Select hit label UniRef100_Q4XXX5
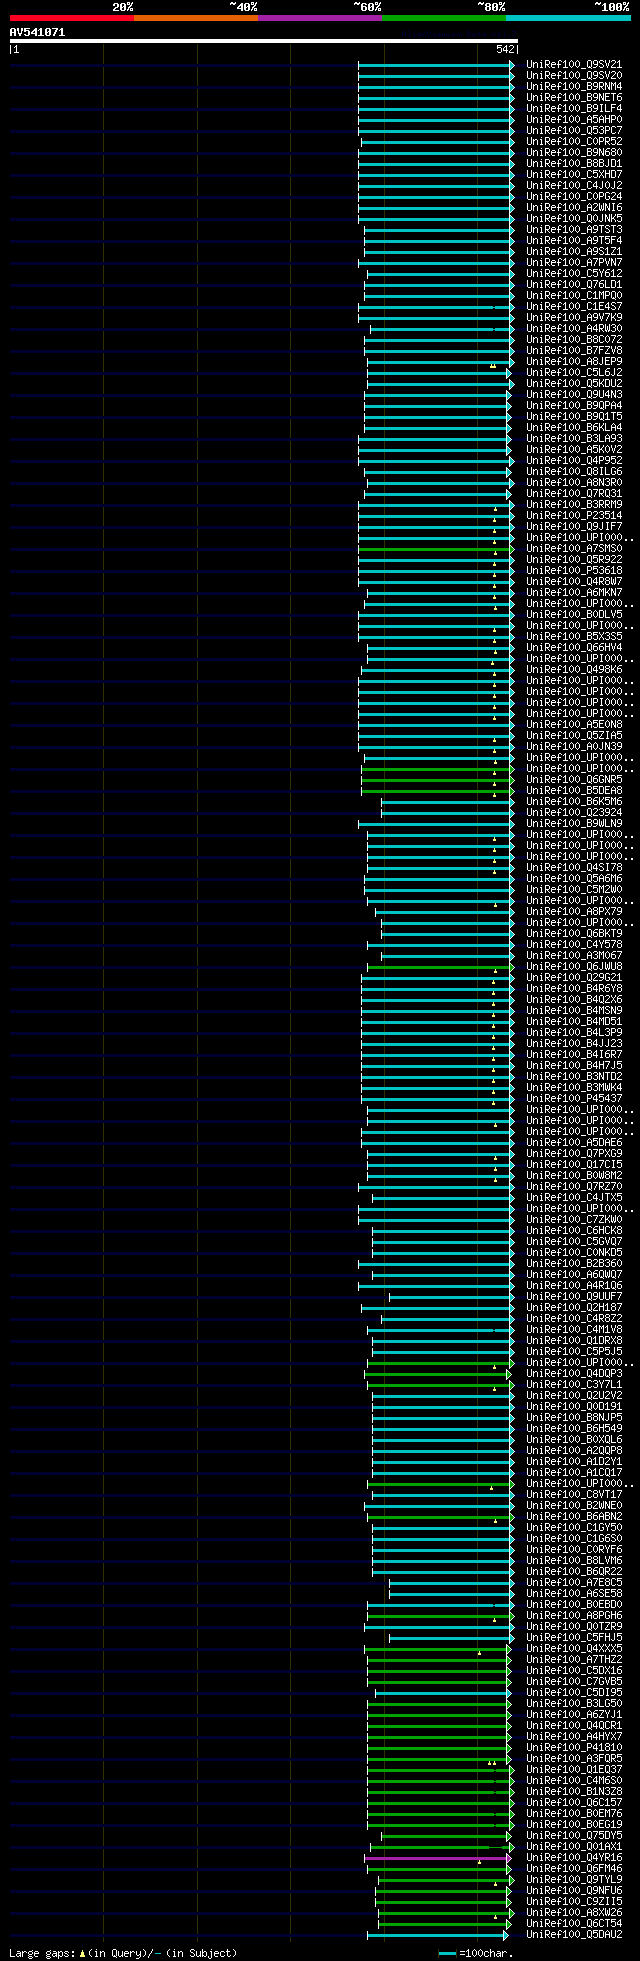Viewport: 640px width, 1961px height. tap(574, 1648)
